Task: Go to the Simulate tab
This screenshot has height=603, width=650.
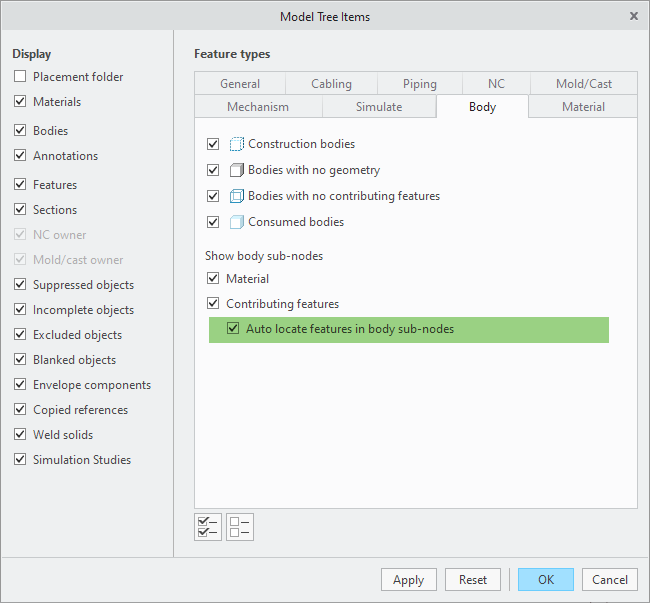Action: click(379, 107)
